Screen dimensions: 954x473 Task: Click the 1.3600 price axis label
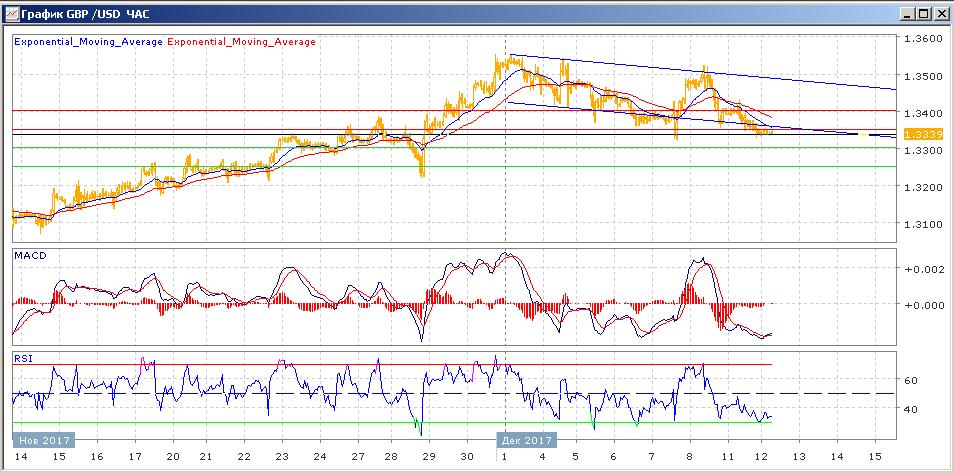923,38
